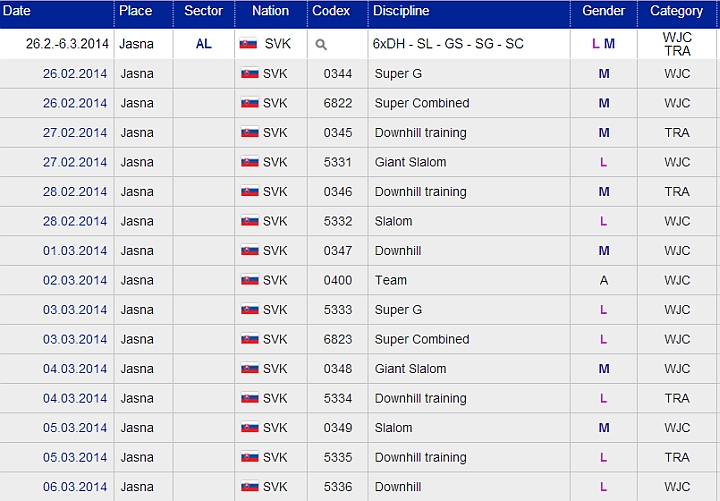Click the gender 'A' in the Team row
Image resolution: width=720 pixels, height=501 pixels.
pyautogui.click(x=604, y=280)
